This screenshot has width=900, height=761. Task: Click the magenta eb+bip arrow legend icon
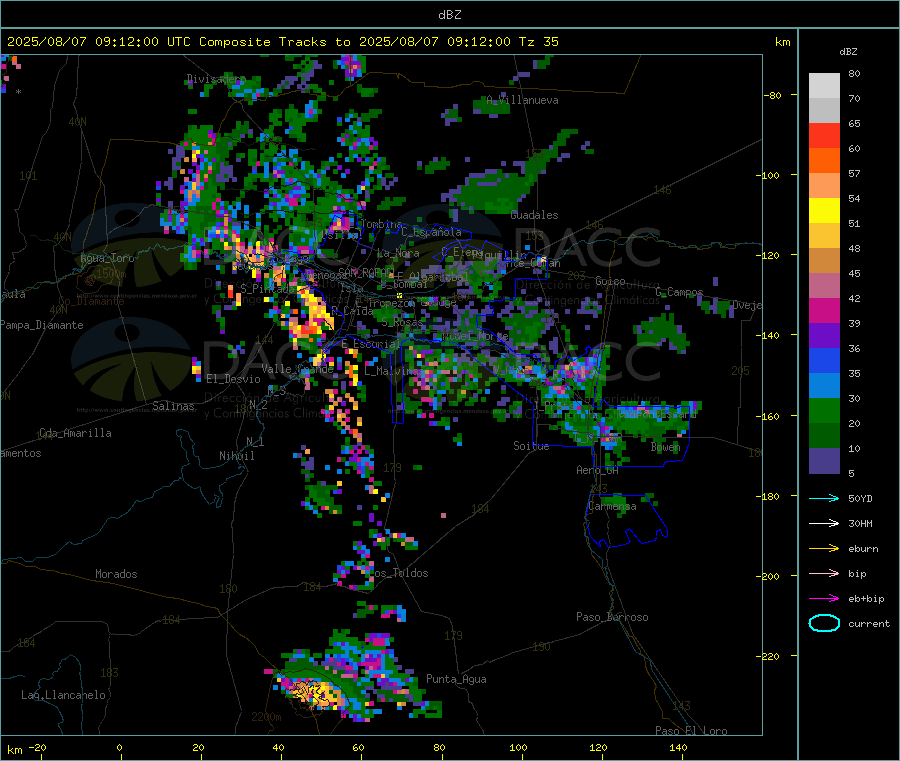(x=824, y=598)
